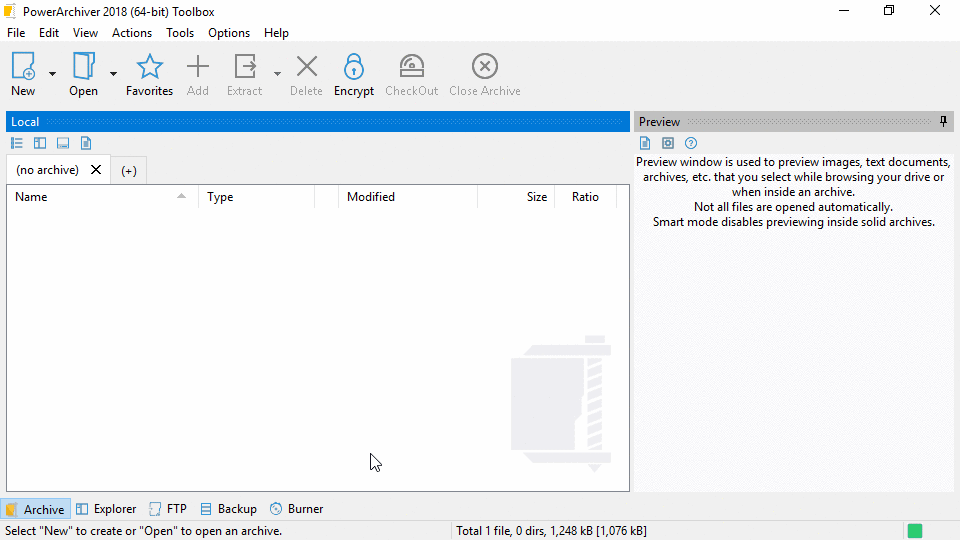Click the Local panel header bar

click(318, 121)
